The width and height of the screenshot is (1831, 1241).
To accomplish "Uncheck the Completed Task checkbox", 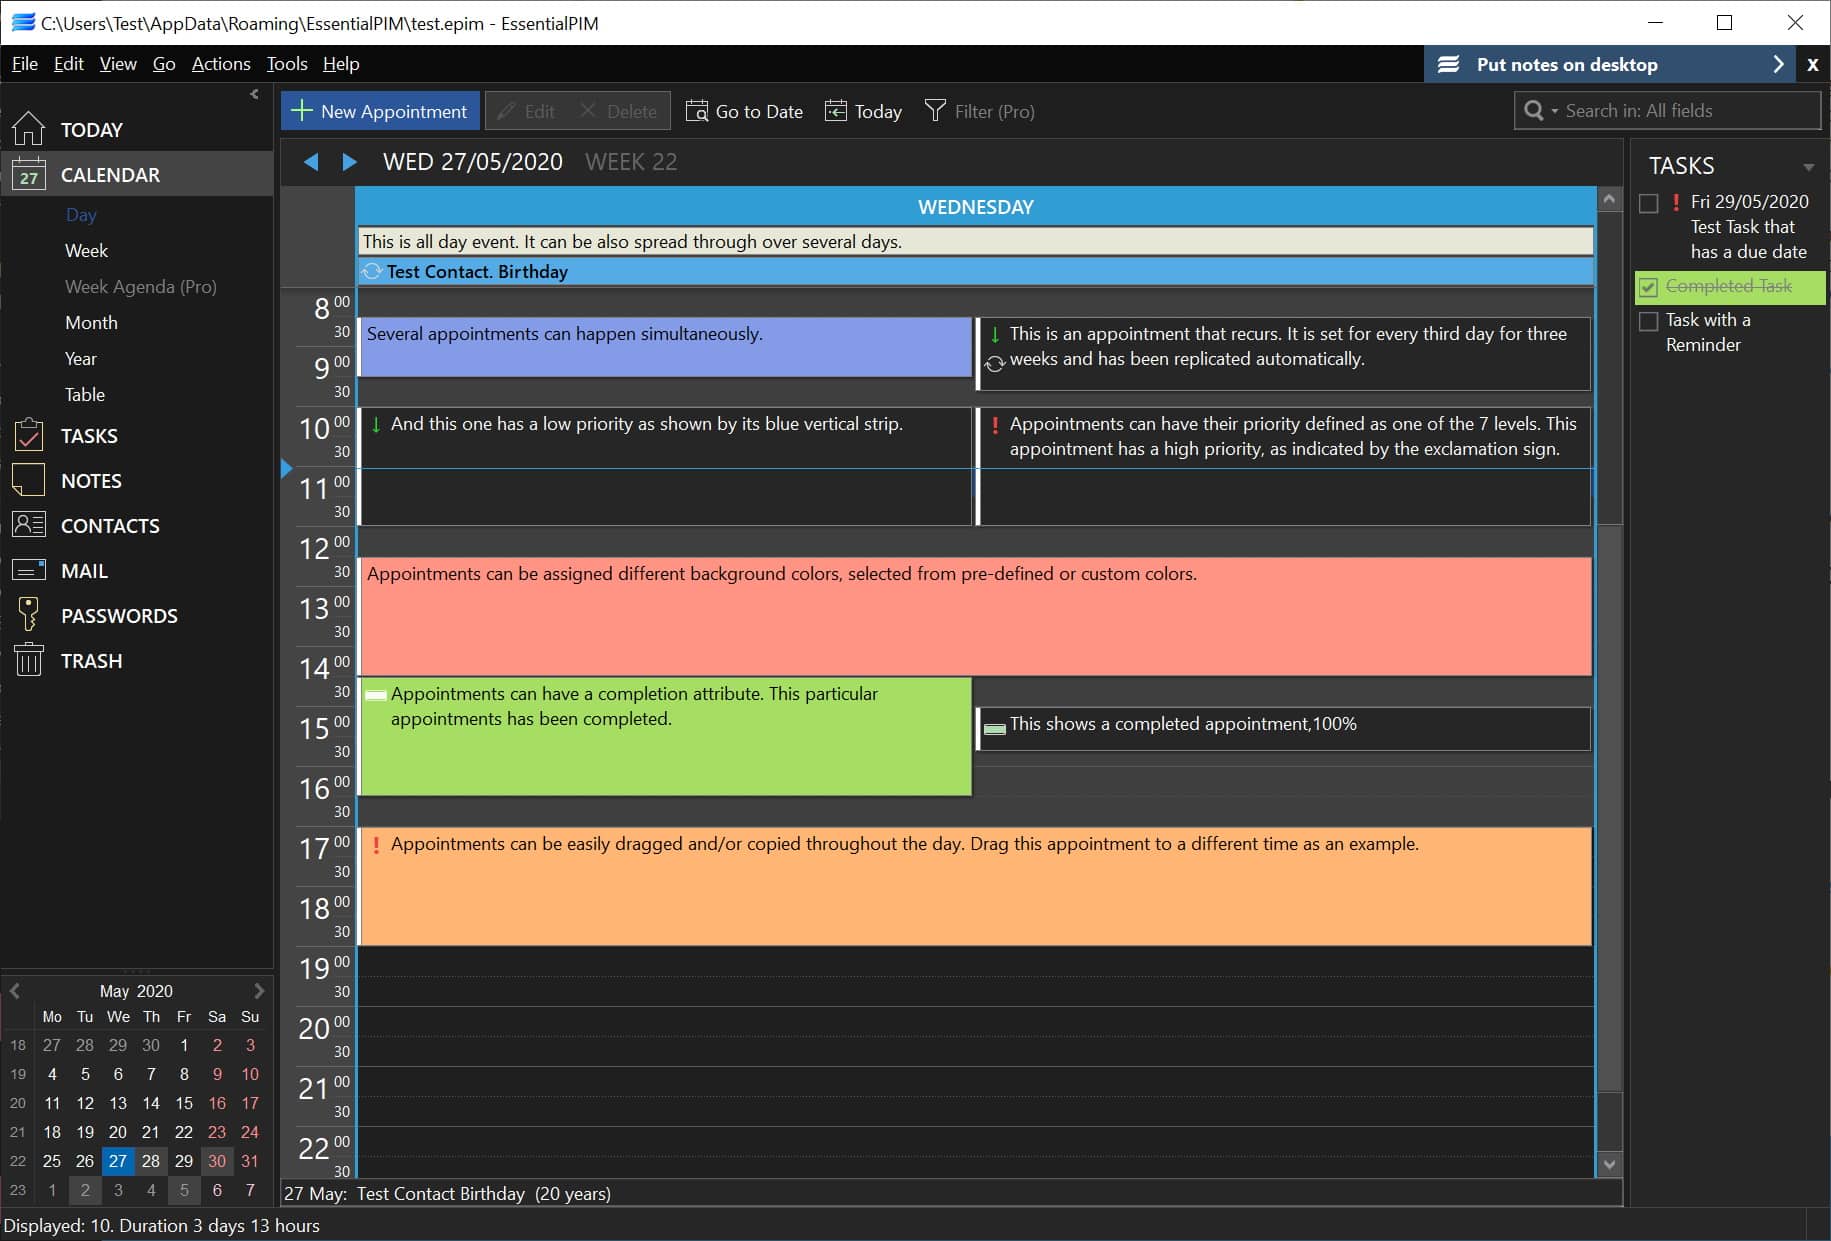I will click(x=1649, y=287).
